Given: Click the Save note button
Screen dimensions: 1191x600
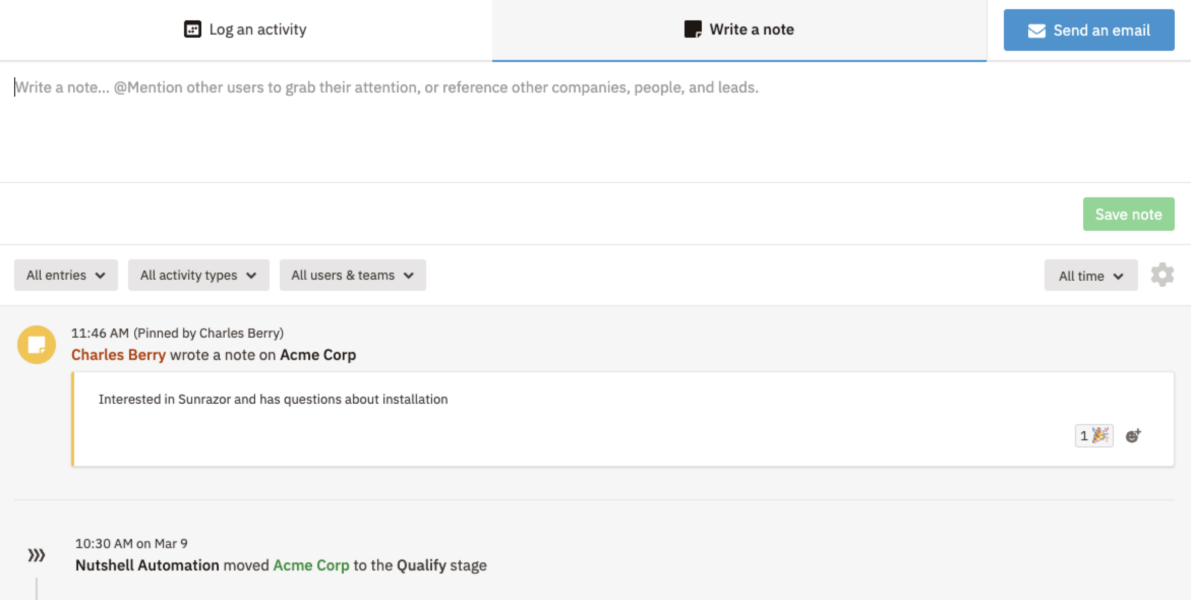Looking at the screenshot, I should coord(1128,213).
